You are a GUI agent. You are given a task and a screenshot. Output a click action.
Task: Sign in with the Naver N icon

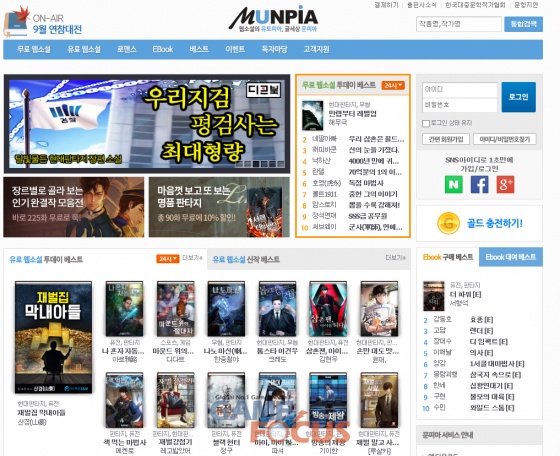454,185
